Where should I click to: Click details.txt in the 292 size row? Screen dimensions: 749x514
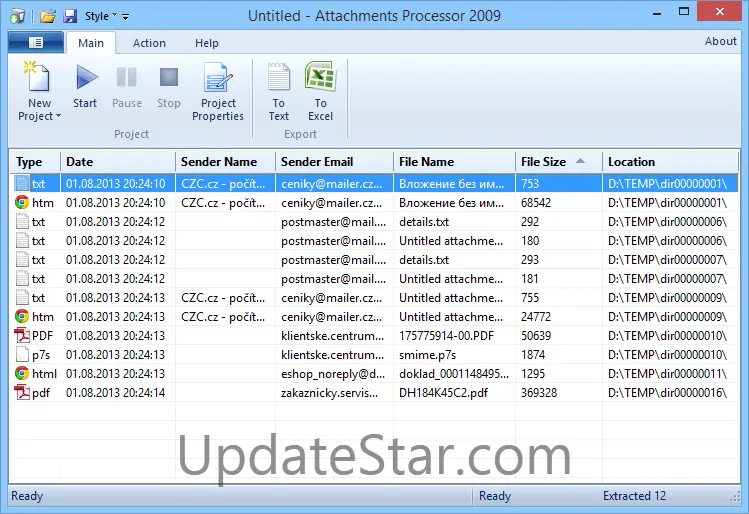pyautogui.click(x=424, y=222)
